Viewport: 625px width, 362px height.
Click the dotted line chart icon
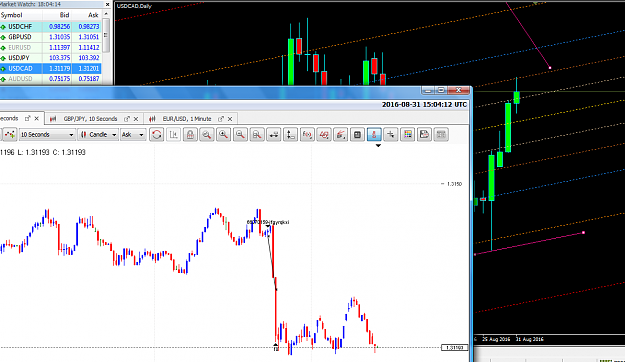(10, 135)
